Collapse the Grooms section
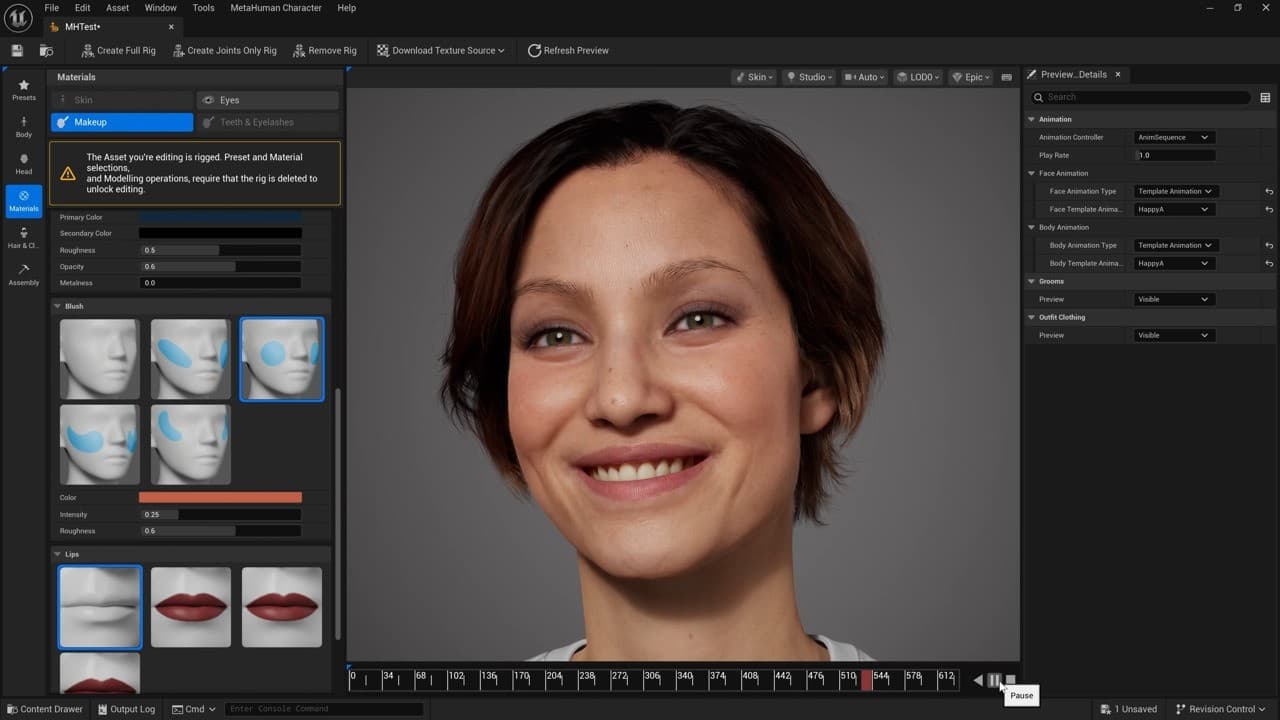The height and width of the screenshot is (720, 1280). (x=1032, y=281)
